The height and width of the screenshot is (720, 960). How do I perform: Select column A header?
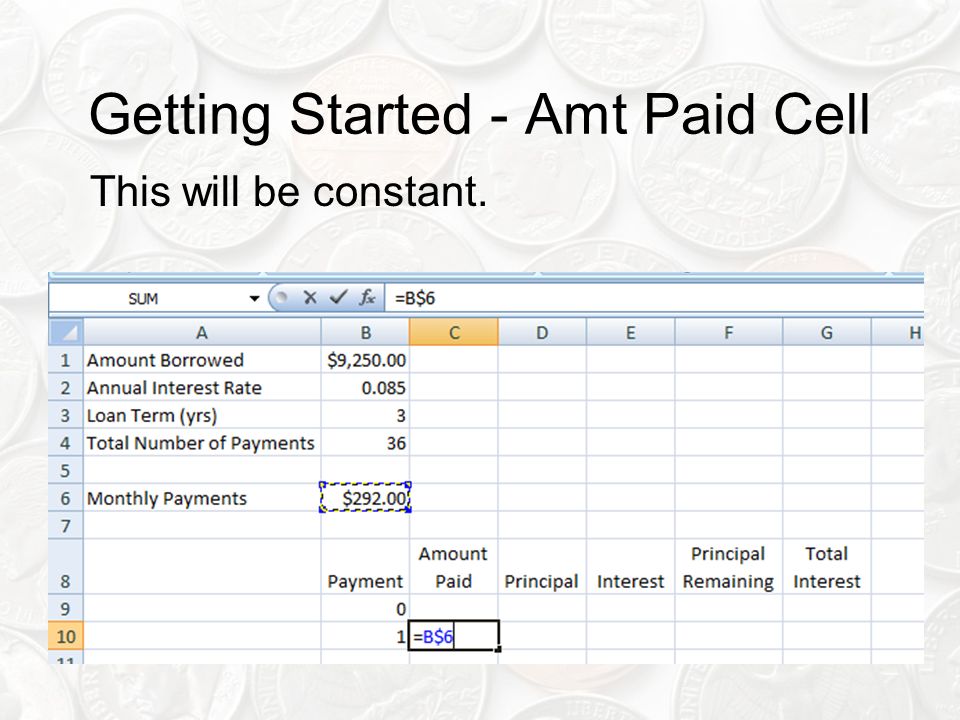coord(202,332)
